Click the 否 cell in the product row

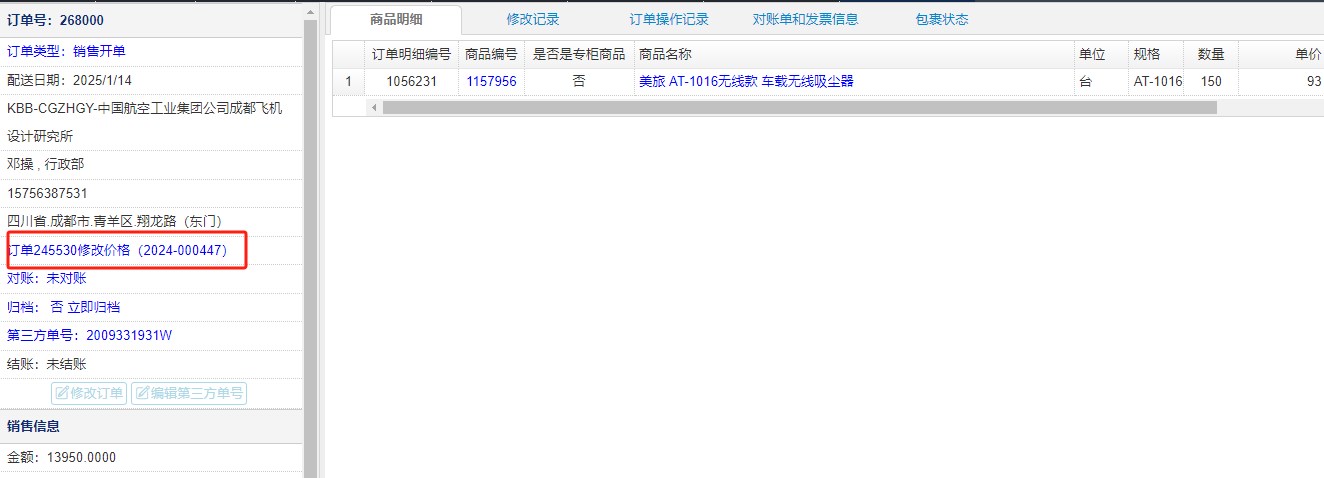pos(579,81)
